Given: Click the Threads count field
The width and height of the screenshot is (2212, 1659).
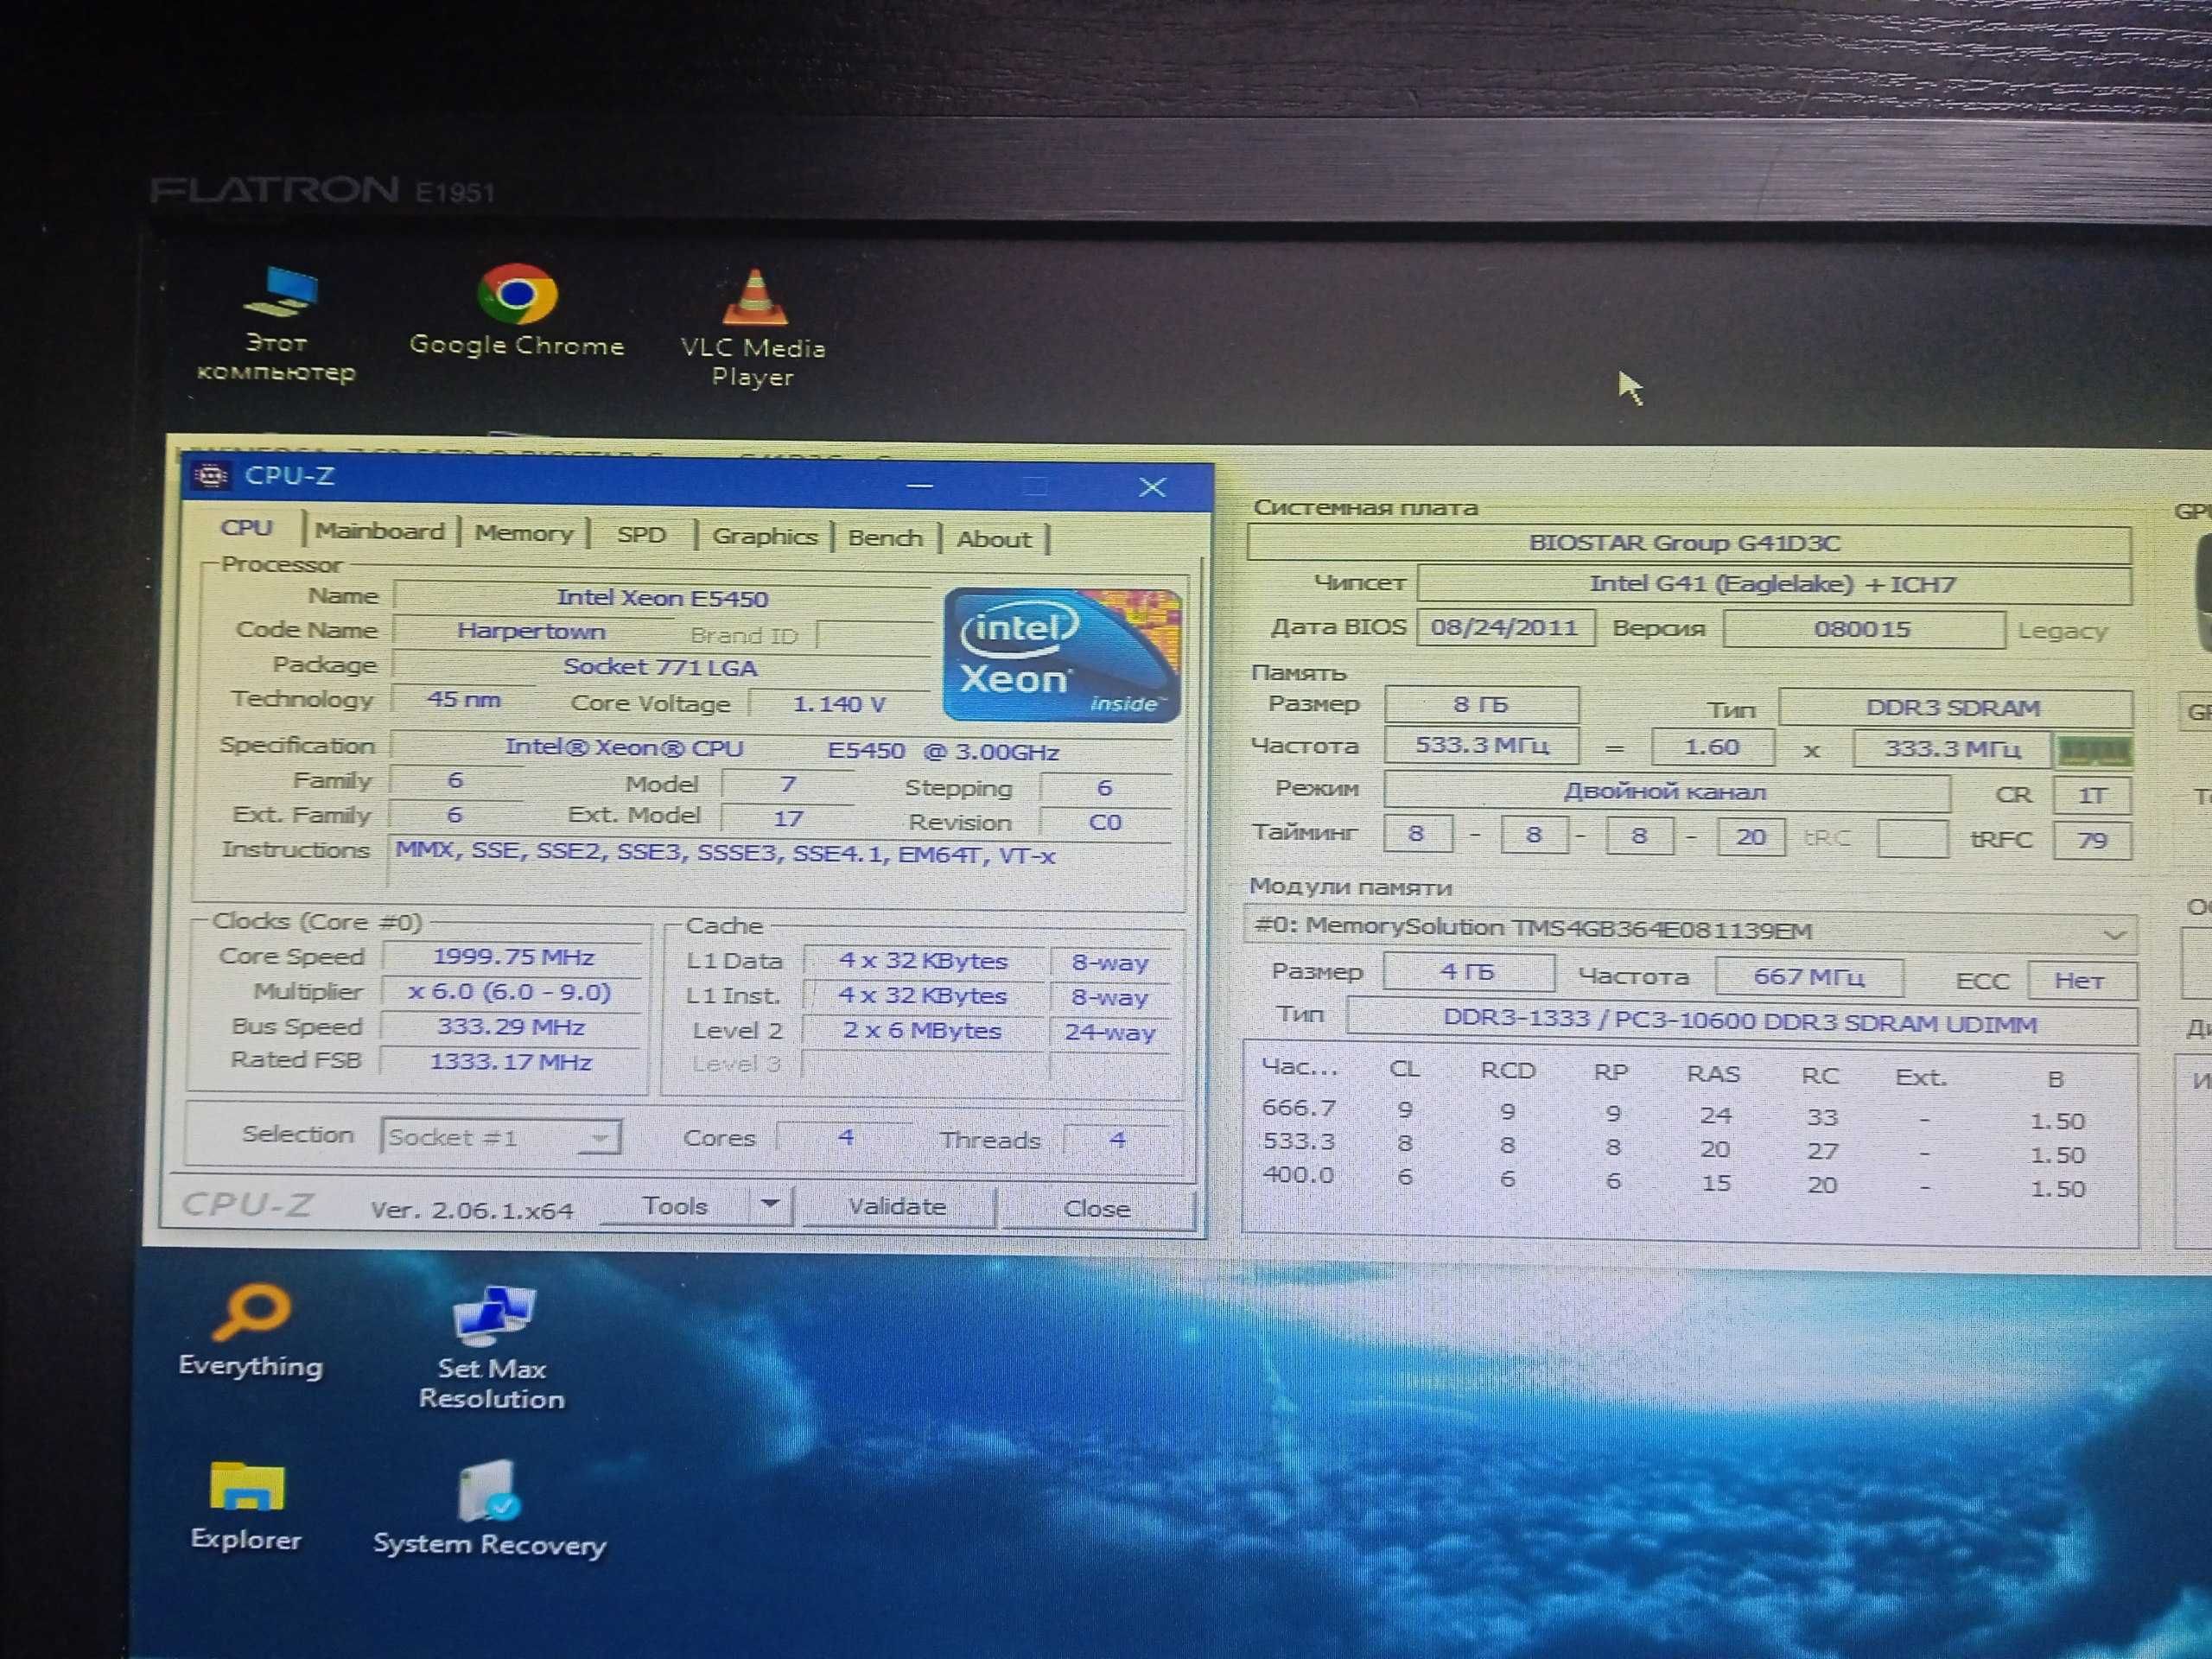Looking at the screenshot, I should tap(1117, 1140).
